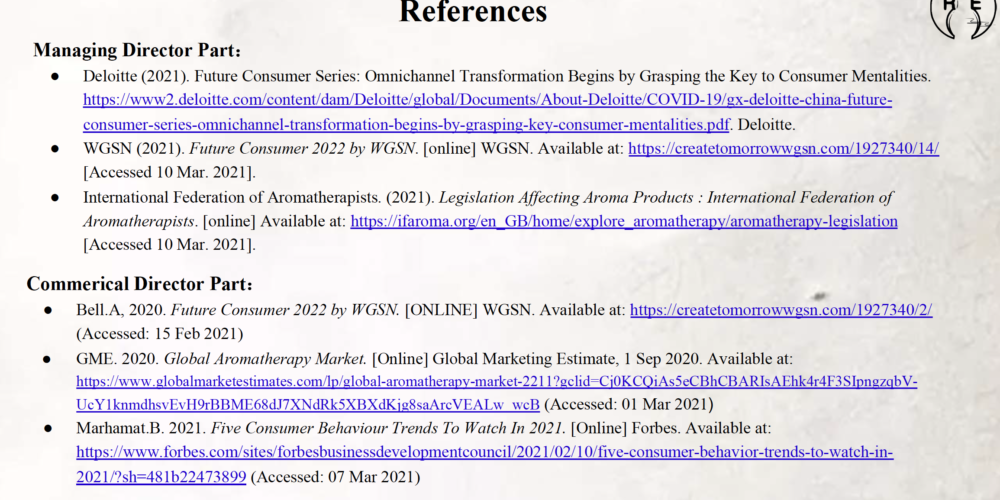
Task: Click 'International Federation of Aromatherapists. (2021)' text
Action: tap(258, 197)
